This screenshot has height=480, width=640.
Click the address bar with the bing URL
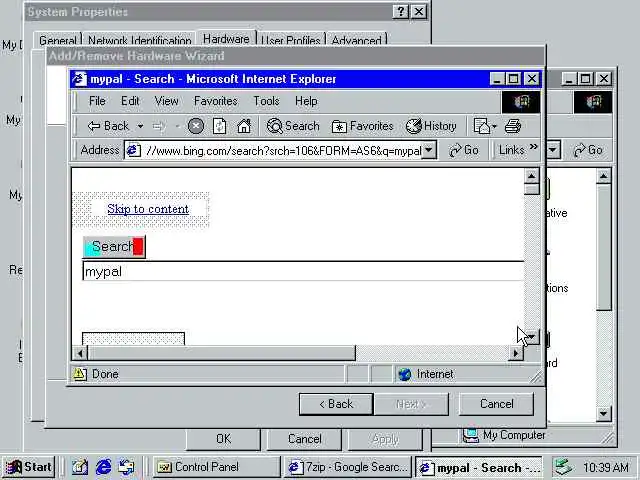pos(273,151)
